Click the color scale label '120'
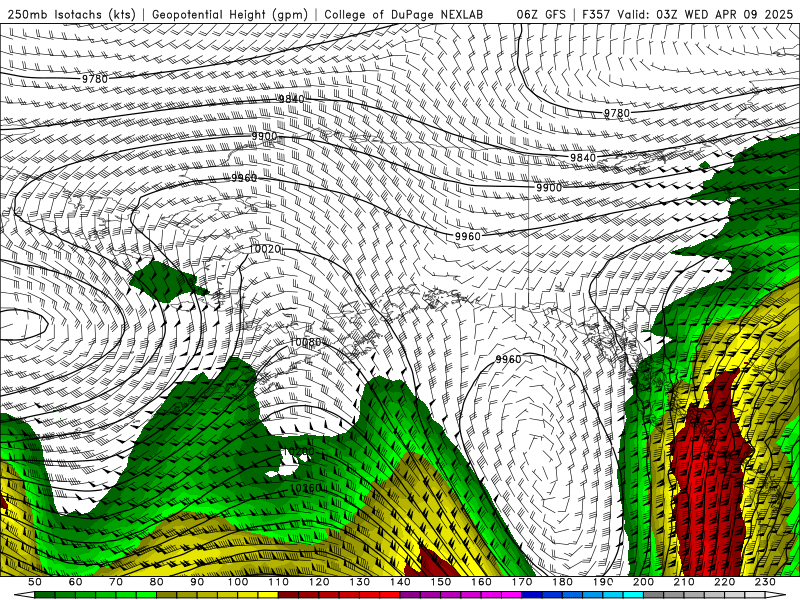This screenshot has height=600, width=800. [319, 582]
